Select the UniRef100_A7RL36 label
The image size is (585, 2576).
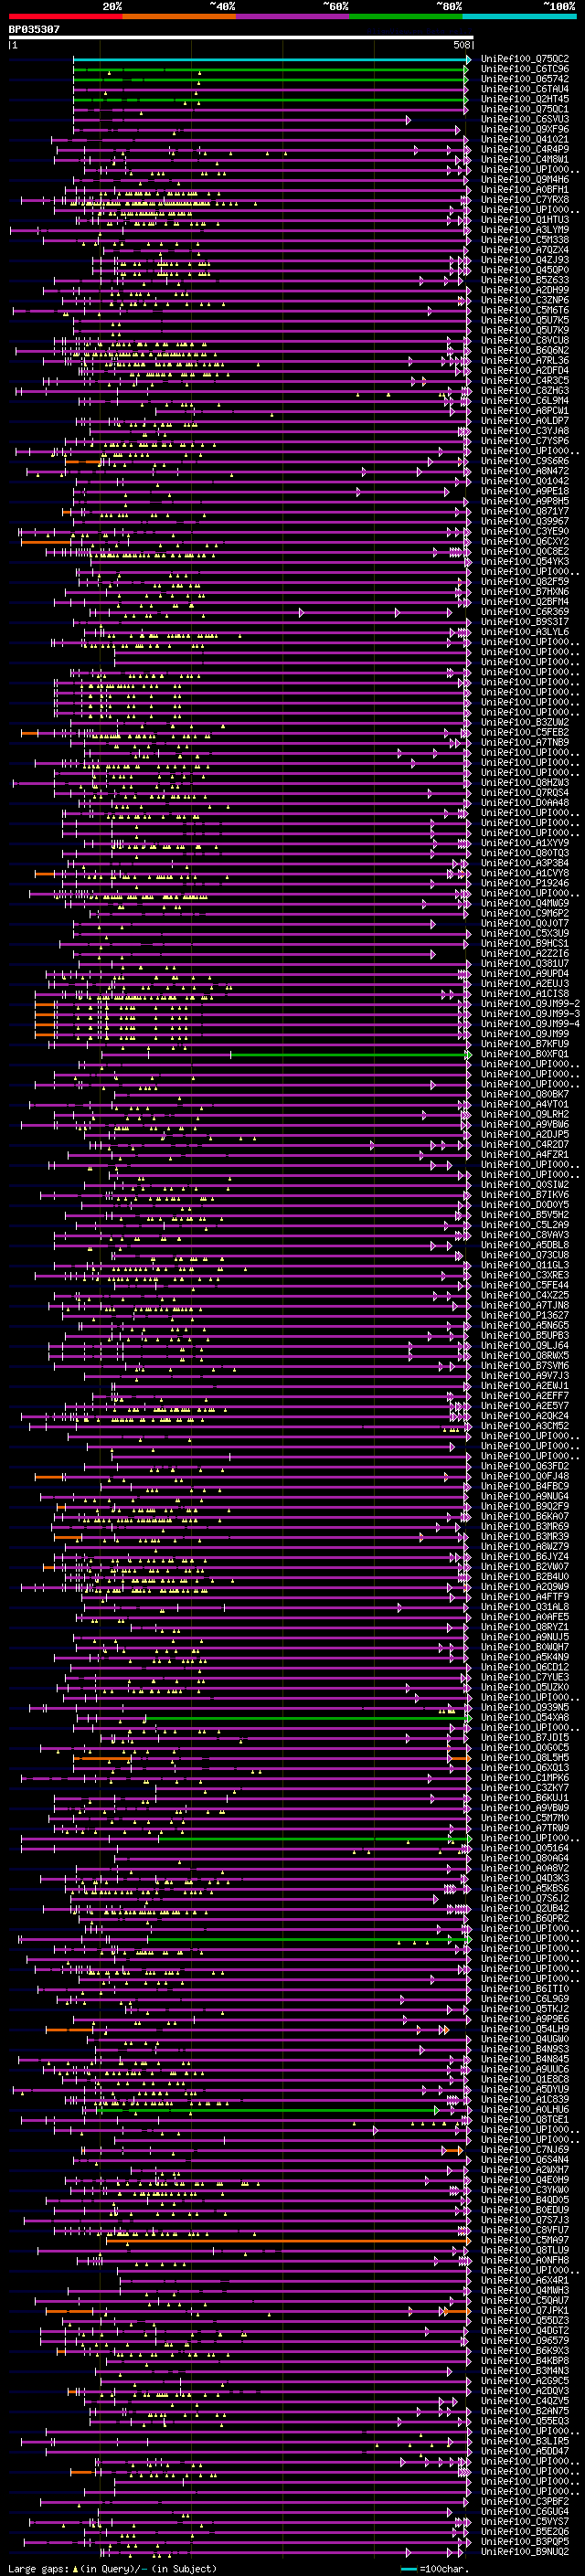[x=525, y=361]
